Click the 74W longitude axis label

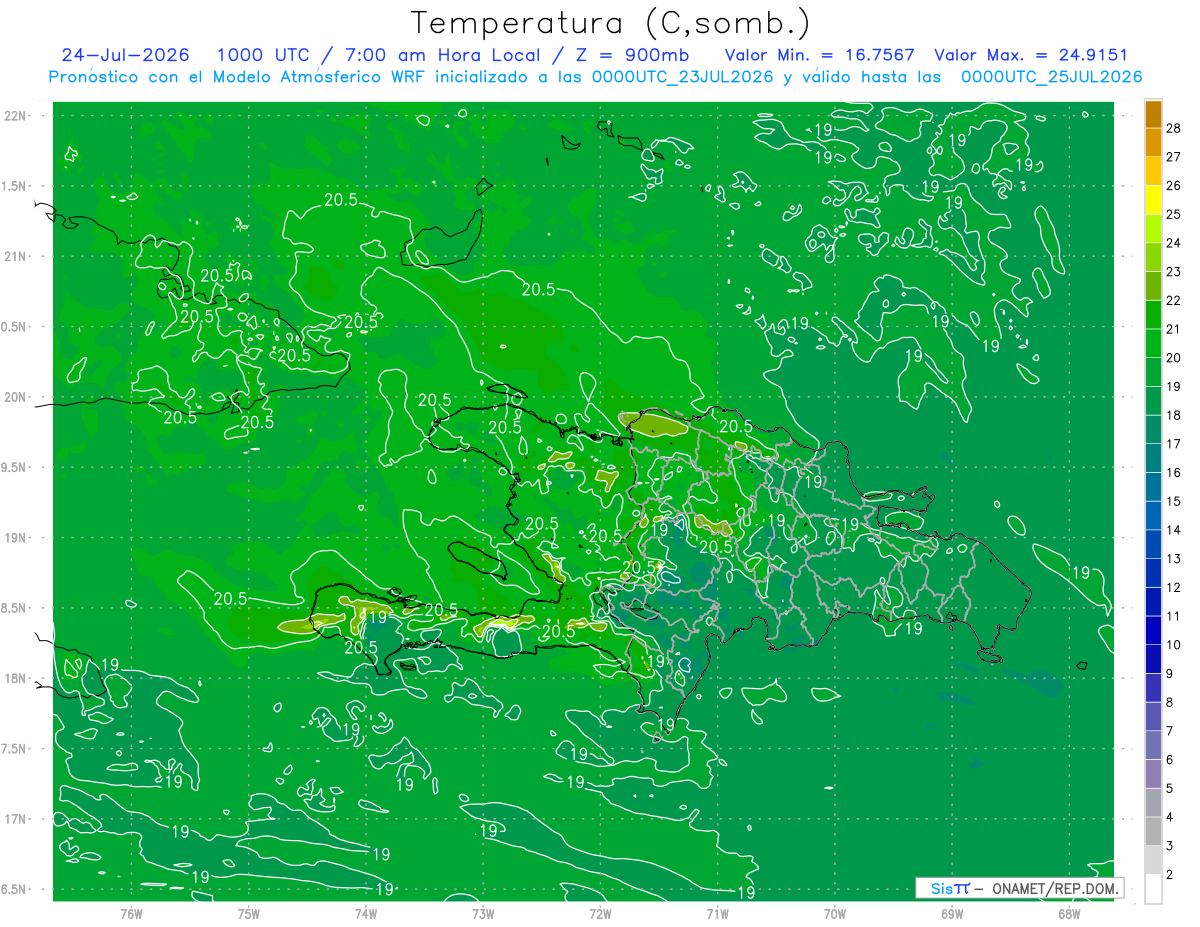coord(365,913)
